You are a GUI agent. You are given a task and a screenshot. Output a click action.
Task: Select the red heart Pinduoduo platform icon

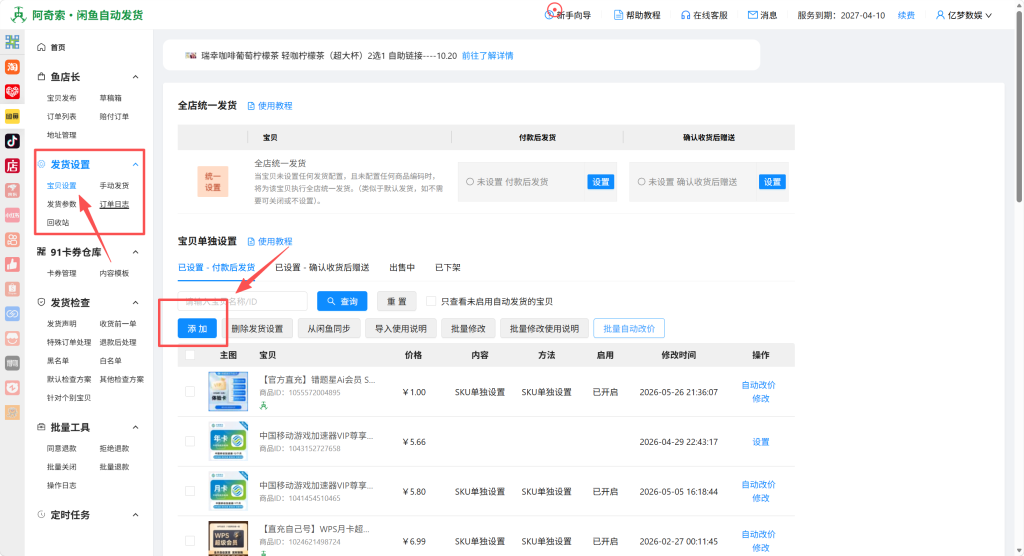click(x=12, y=91)
